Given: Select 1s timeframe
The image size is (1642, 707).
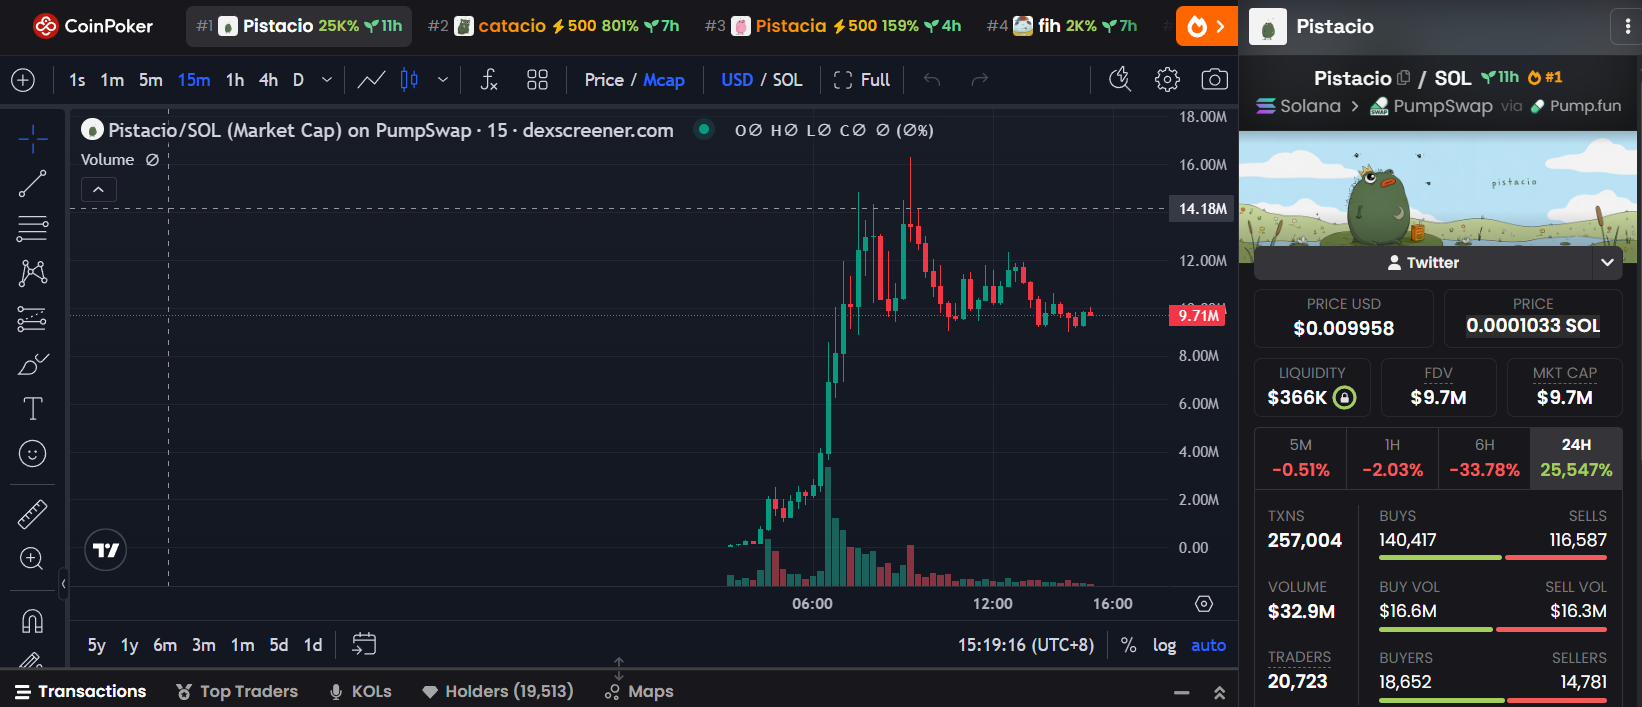Looking at the screenshot, I should click(77, 80).
